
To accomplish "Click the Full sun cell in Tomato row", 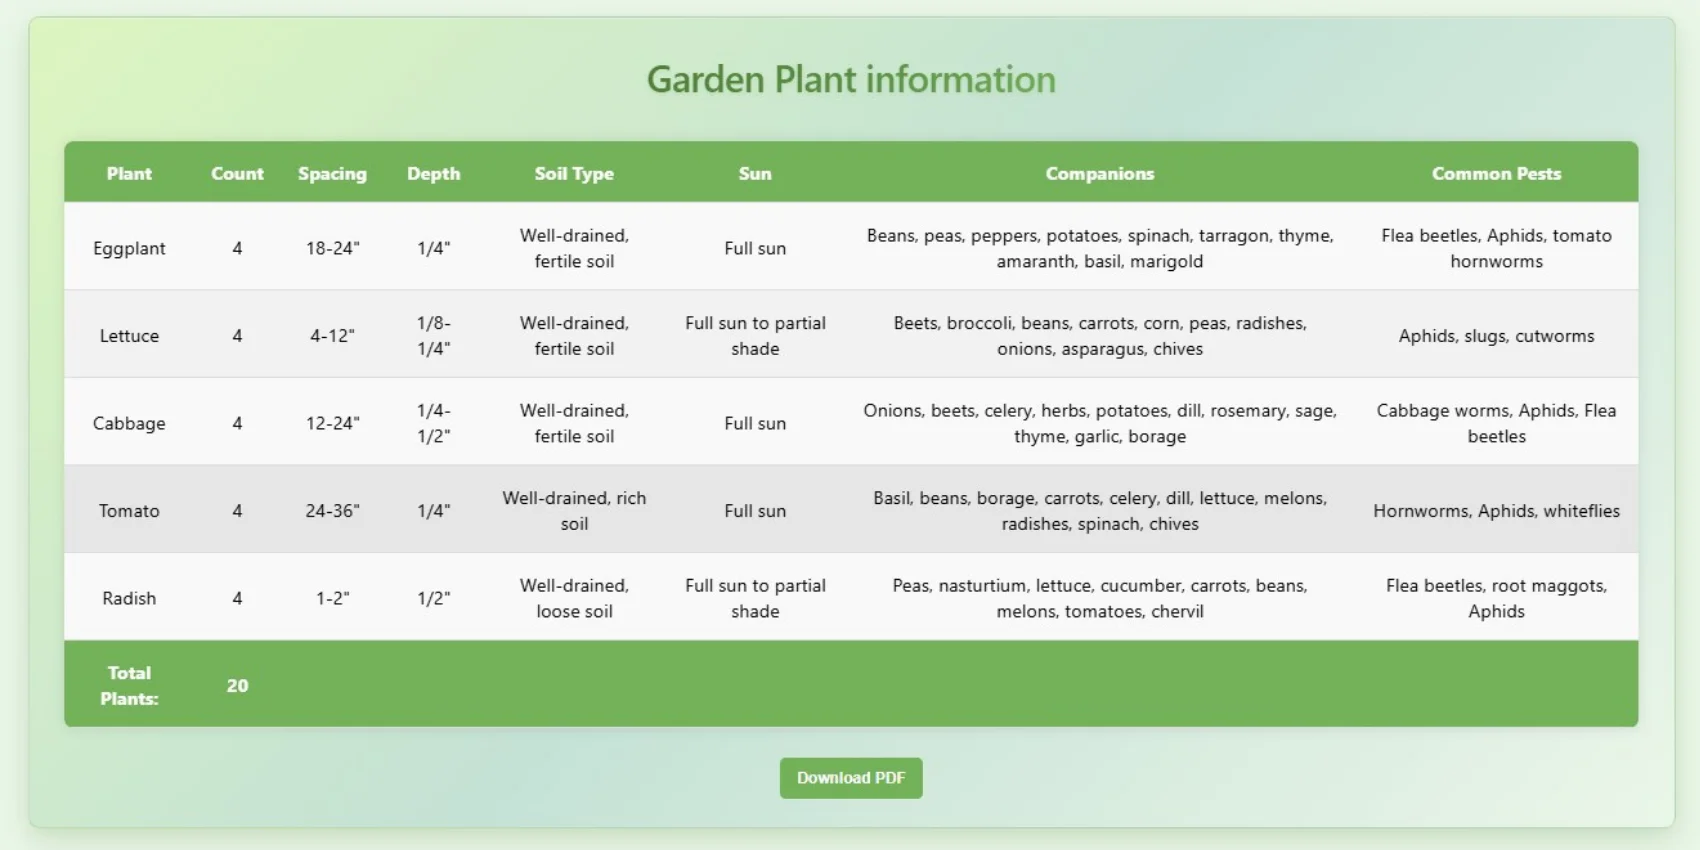I will tap(755, 511).
